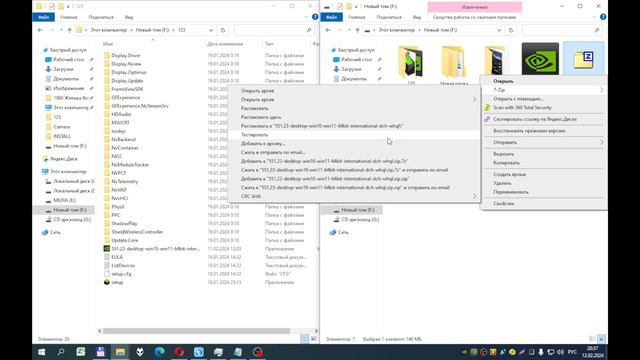This screenshot has height=360, width=640.
Task: Select "MEDIA (E:)" drive in left sidebar
Action: 64,200
